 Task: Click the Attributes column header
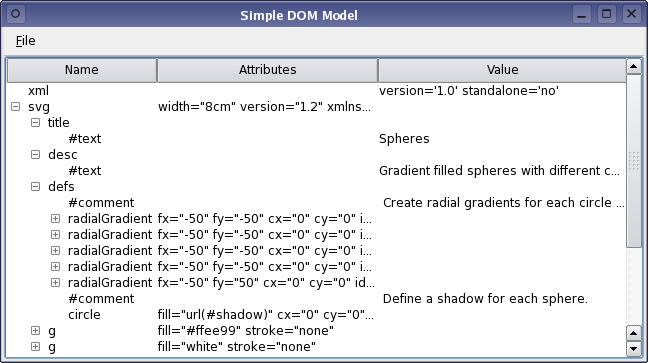tap(267, 70)
